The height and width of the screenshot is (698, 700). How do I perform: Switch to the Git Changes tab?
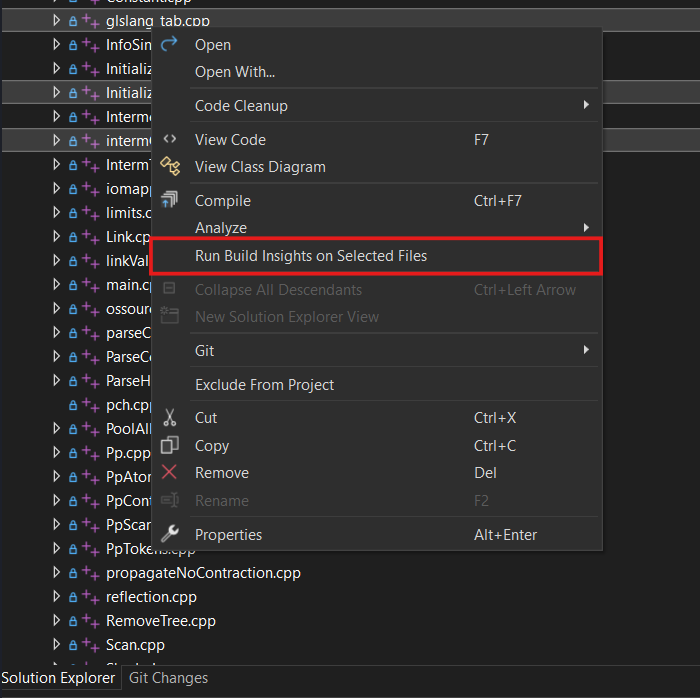(169, 678)
